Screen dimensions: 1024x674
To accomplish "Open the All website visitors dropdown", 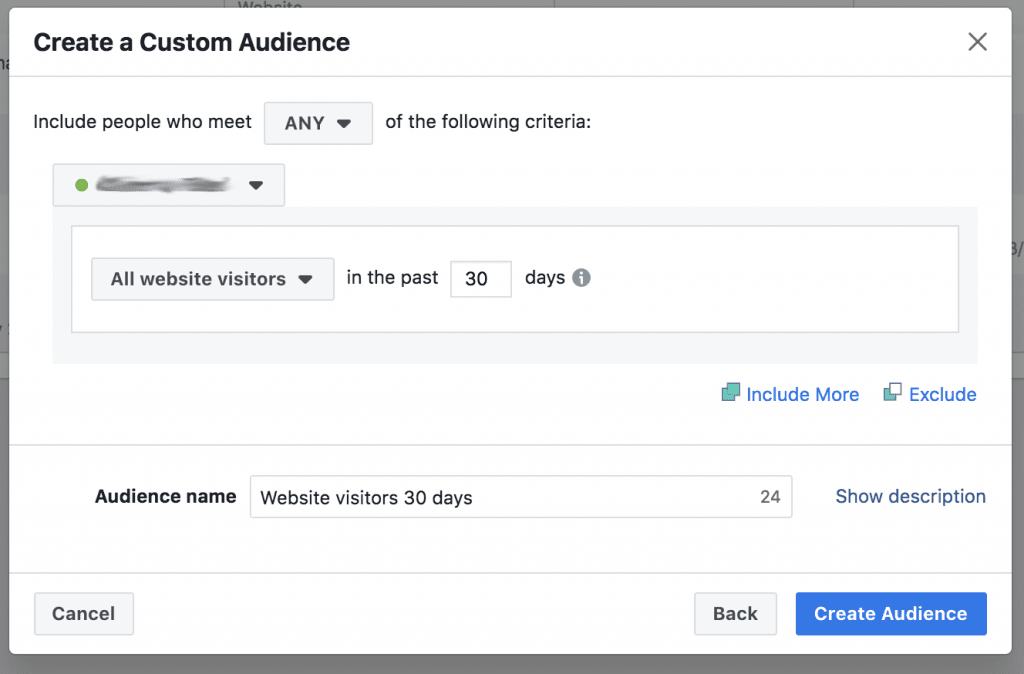I will [x=212, y=278].
